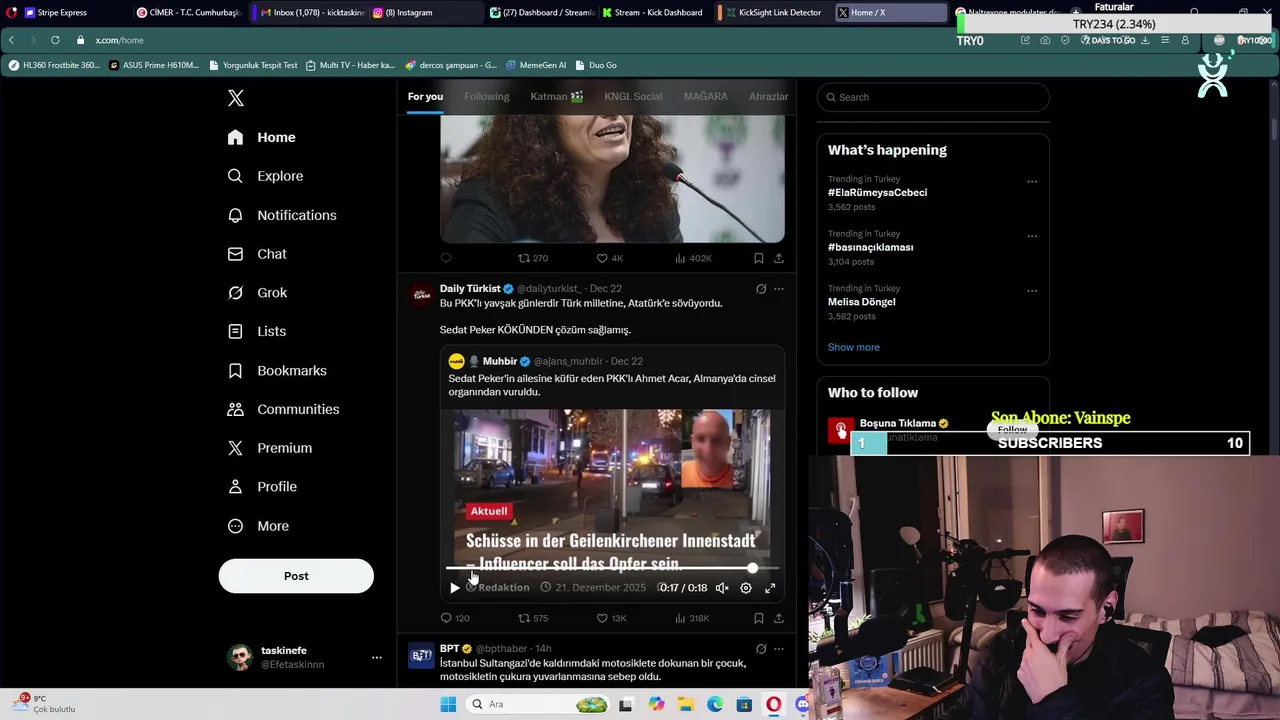
Task: Open Communities in the sidebar
Action: pyautogui.click(x=283, y=409)
